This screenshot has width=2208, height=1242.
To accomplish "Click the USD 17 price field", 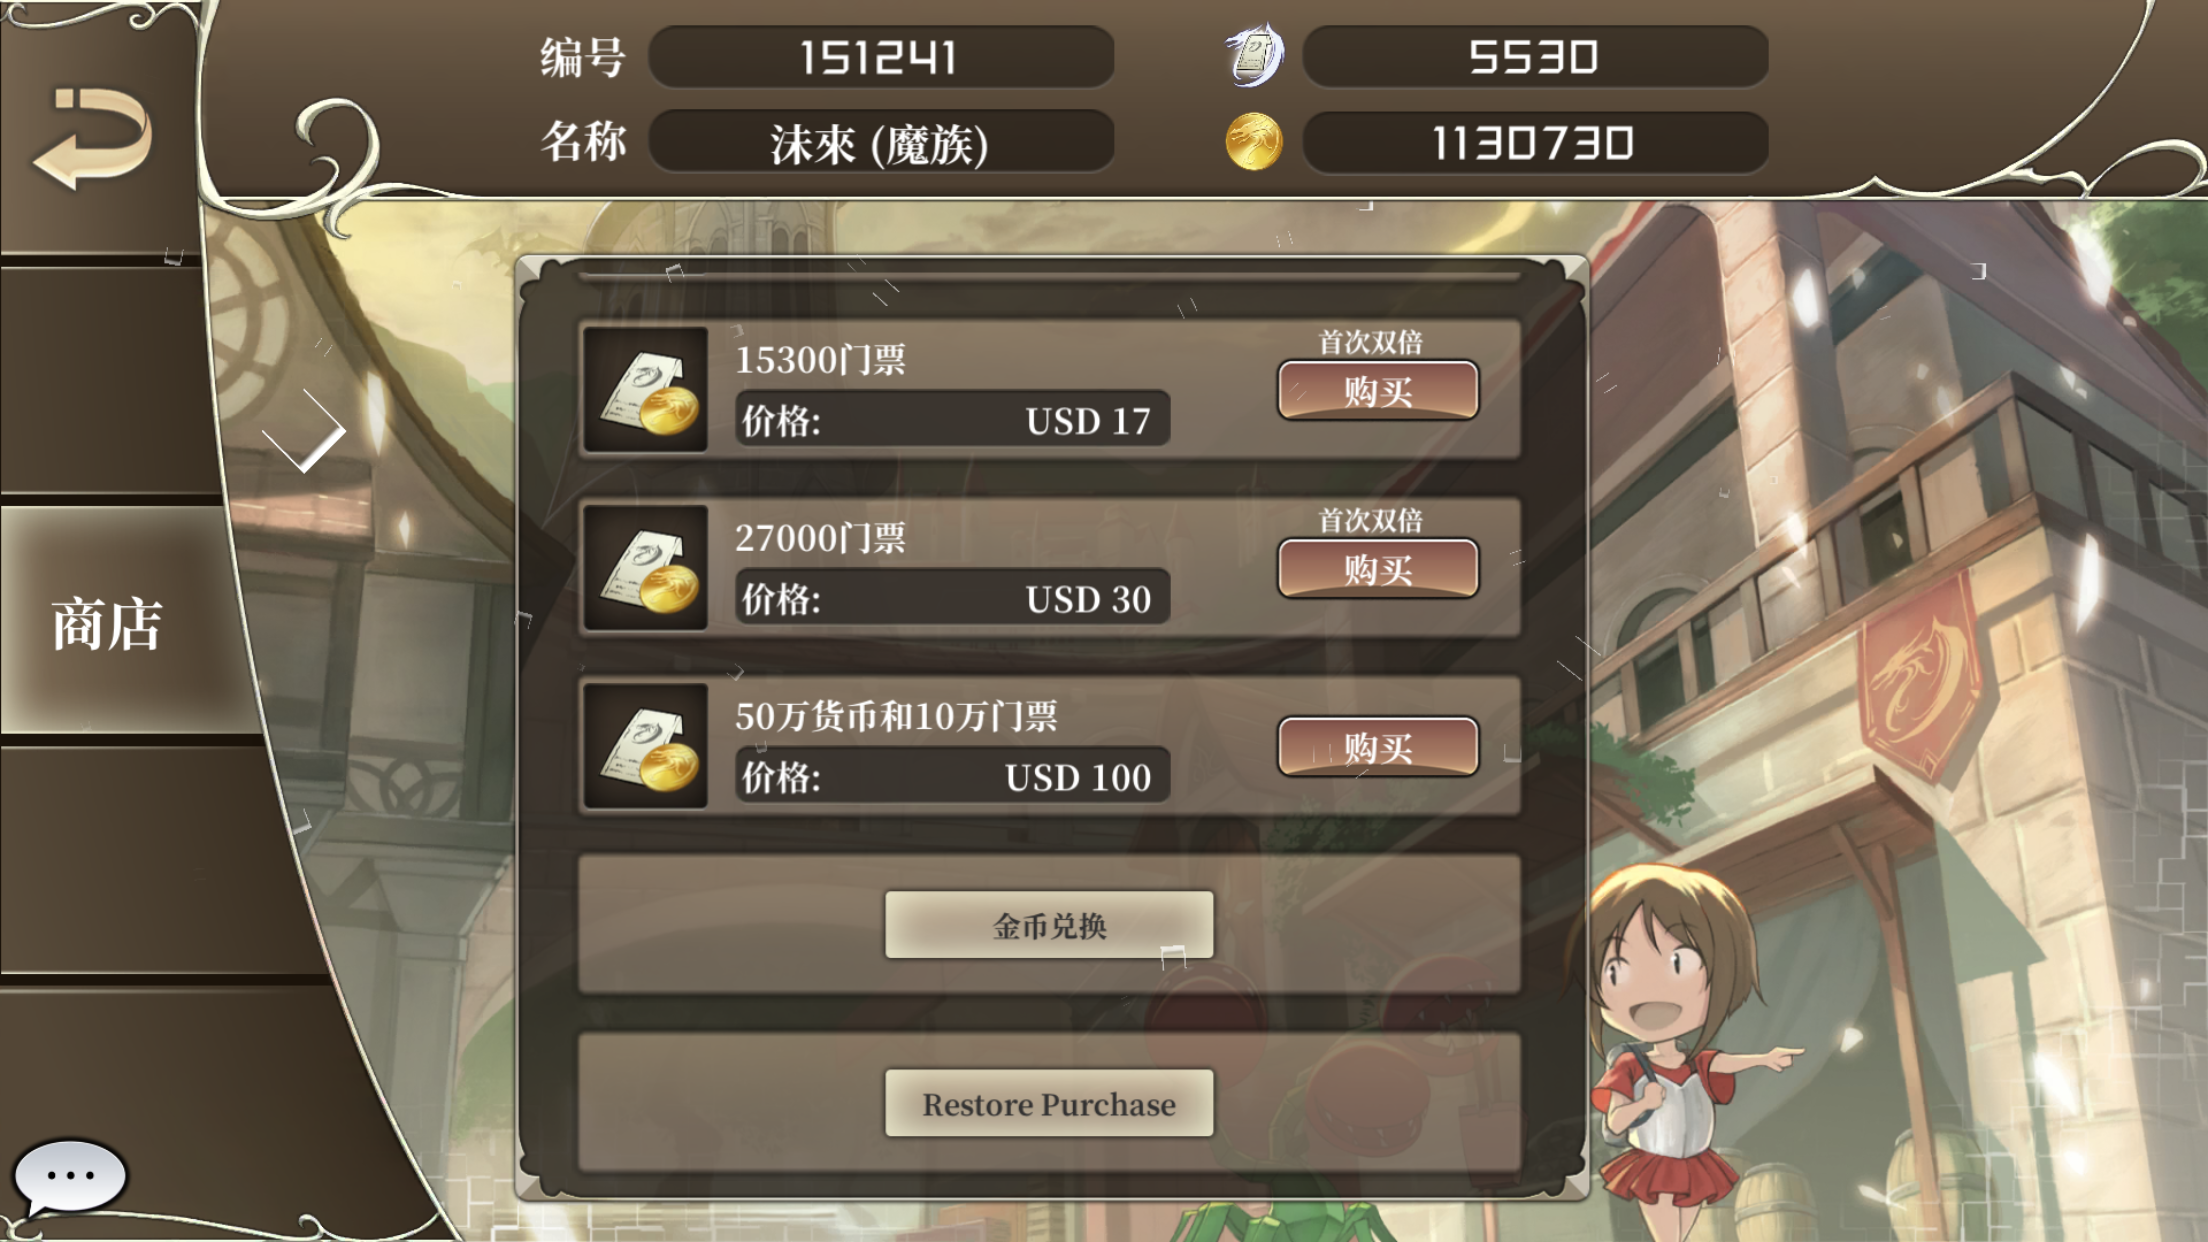I will point(952,420).
